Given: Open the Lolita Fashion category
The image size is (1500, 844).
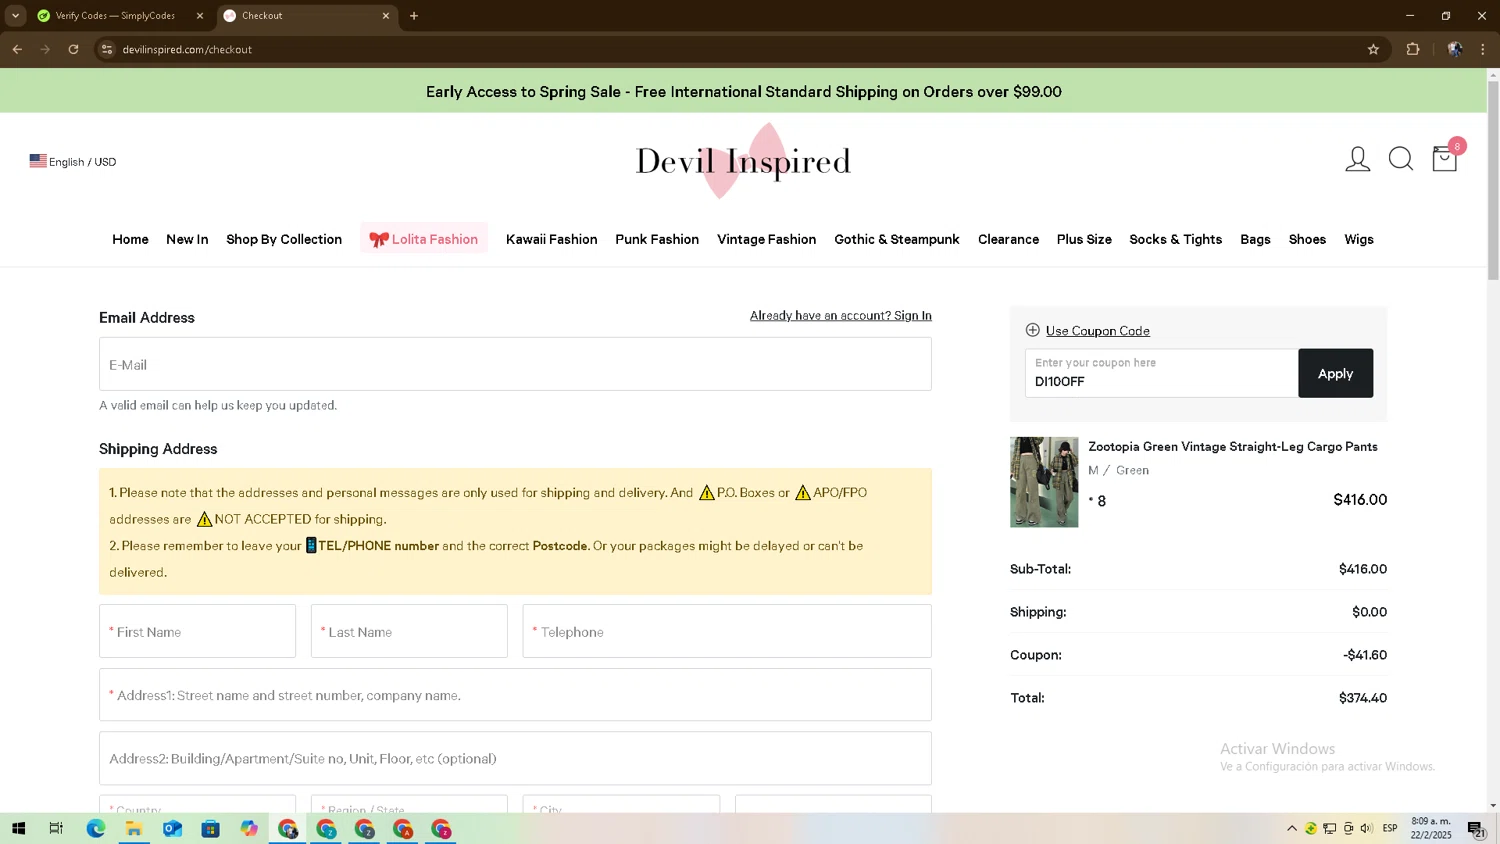Looking at the screenshot, I should [424, 239].
